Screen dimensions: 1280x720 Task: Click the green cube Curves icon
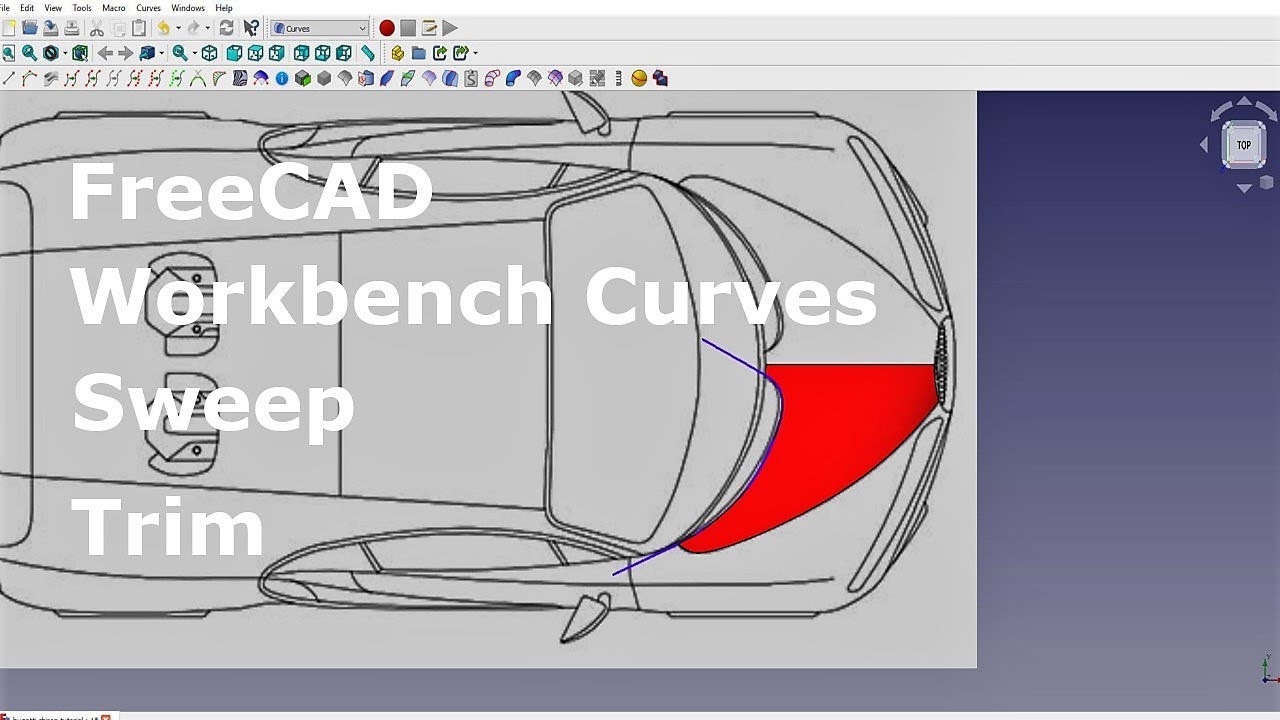[303, 78]
